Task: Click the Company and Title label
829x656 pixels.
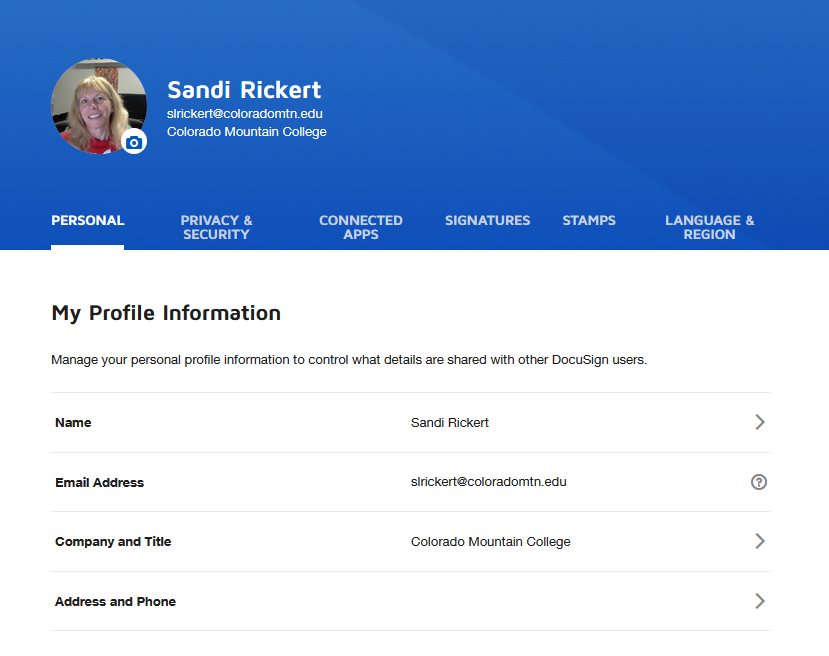Action: pyautogui.click(x=113, y=542)
